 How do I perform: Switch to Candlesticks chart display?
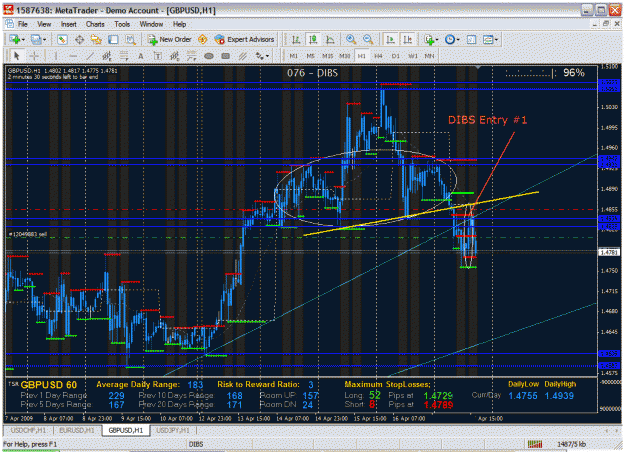click(x=313, y=39)
